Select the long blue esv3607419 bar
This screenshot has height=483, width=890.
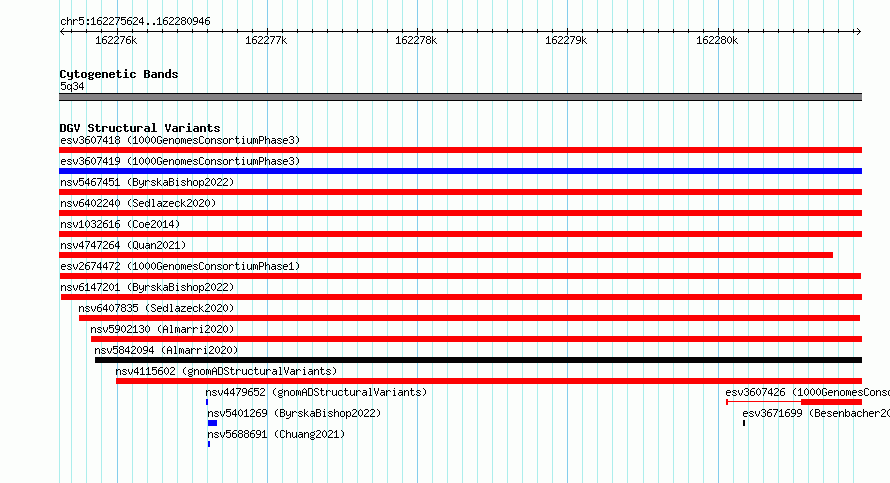tap(460, 171)
